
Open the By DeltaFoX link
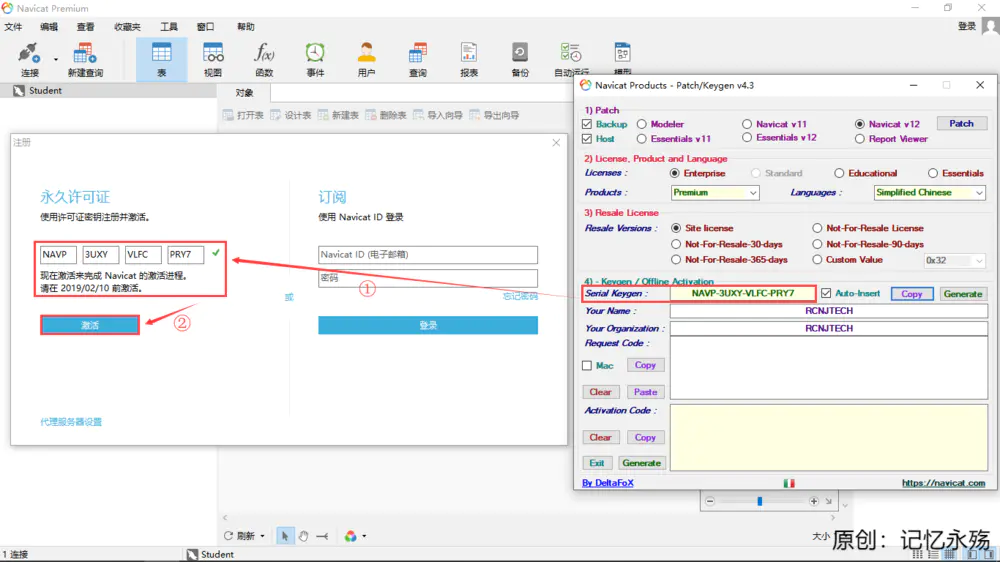tap(608, 483)
